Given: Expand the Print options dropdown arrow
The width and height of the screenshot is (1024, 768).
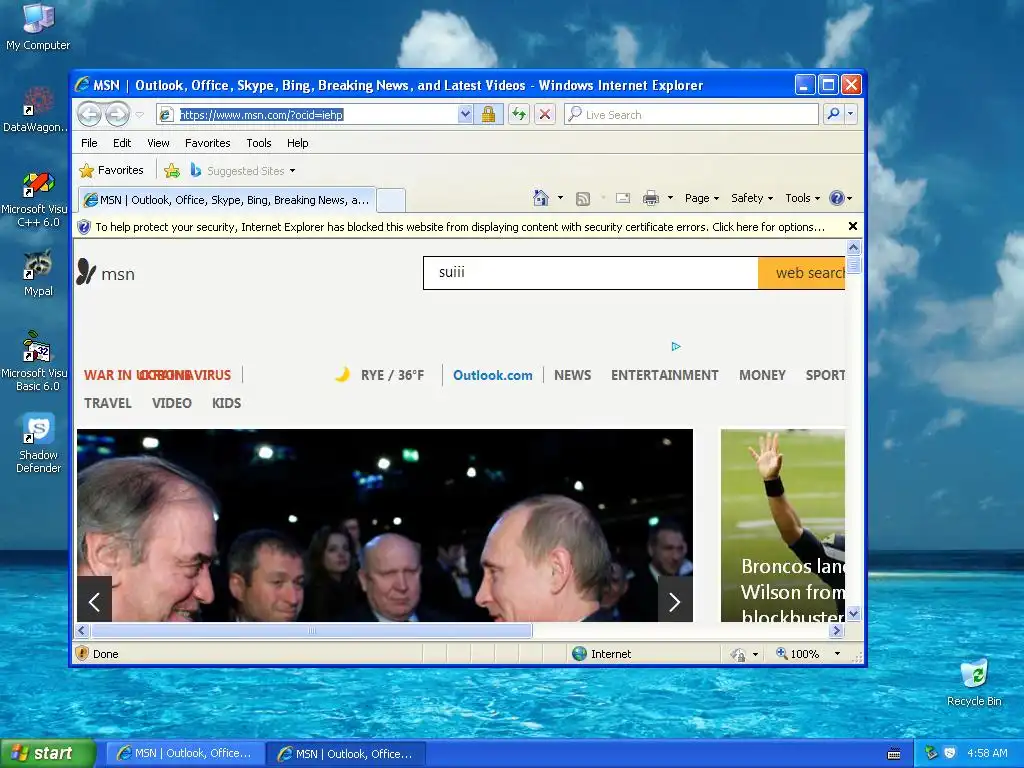Looking at the screenshot, I should 670,198.
